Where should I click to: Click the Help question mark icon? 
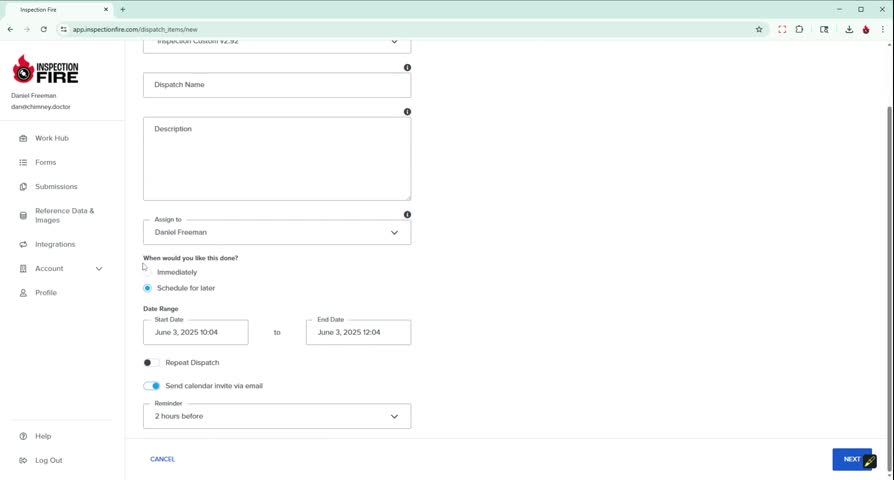pyautogui.click(x=23, y=436)
